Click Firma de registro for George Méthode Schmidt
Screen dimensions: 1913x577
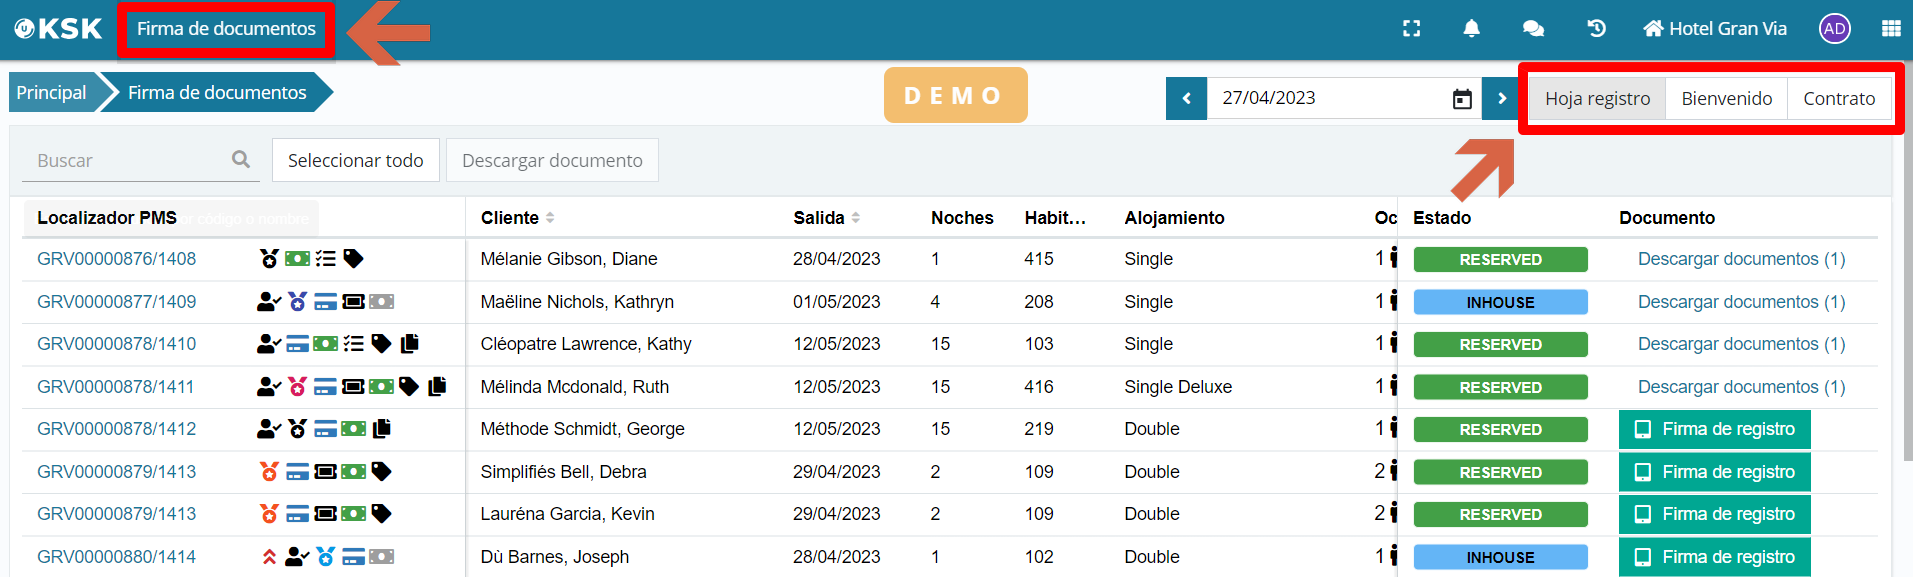click(x=1714, y=429)
